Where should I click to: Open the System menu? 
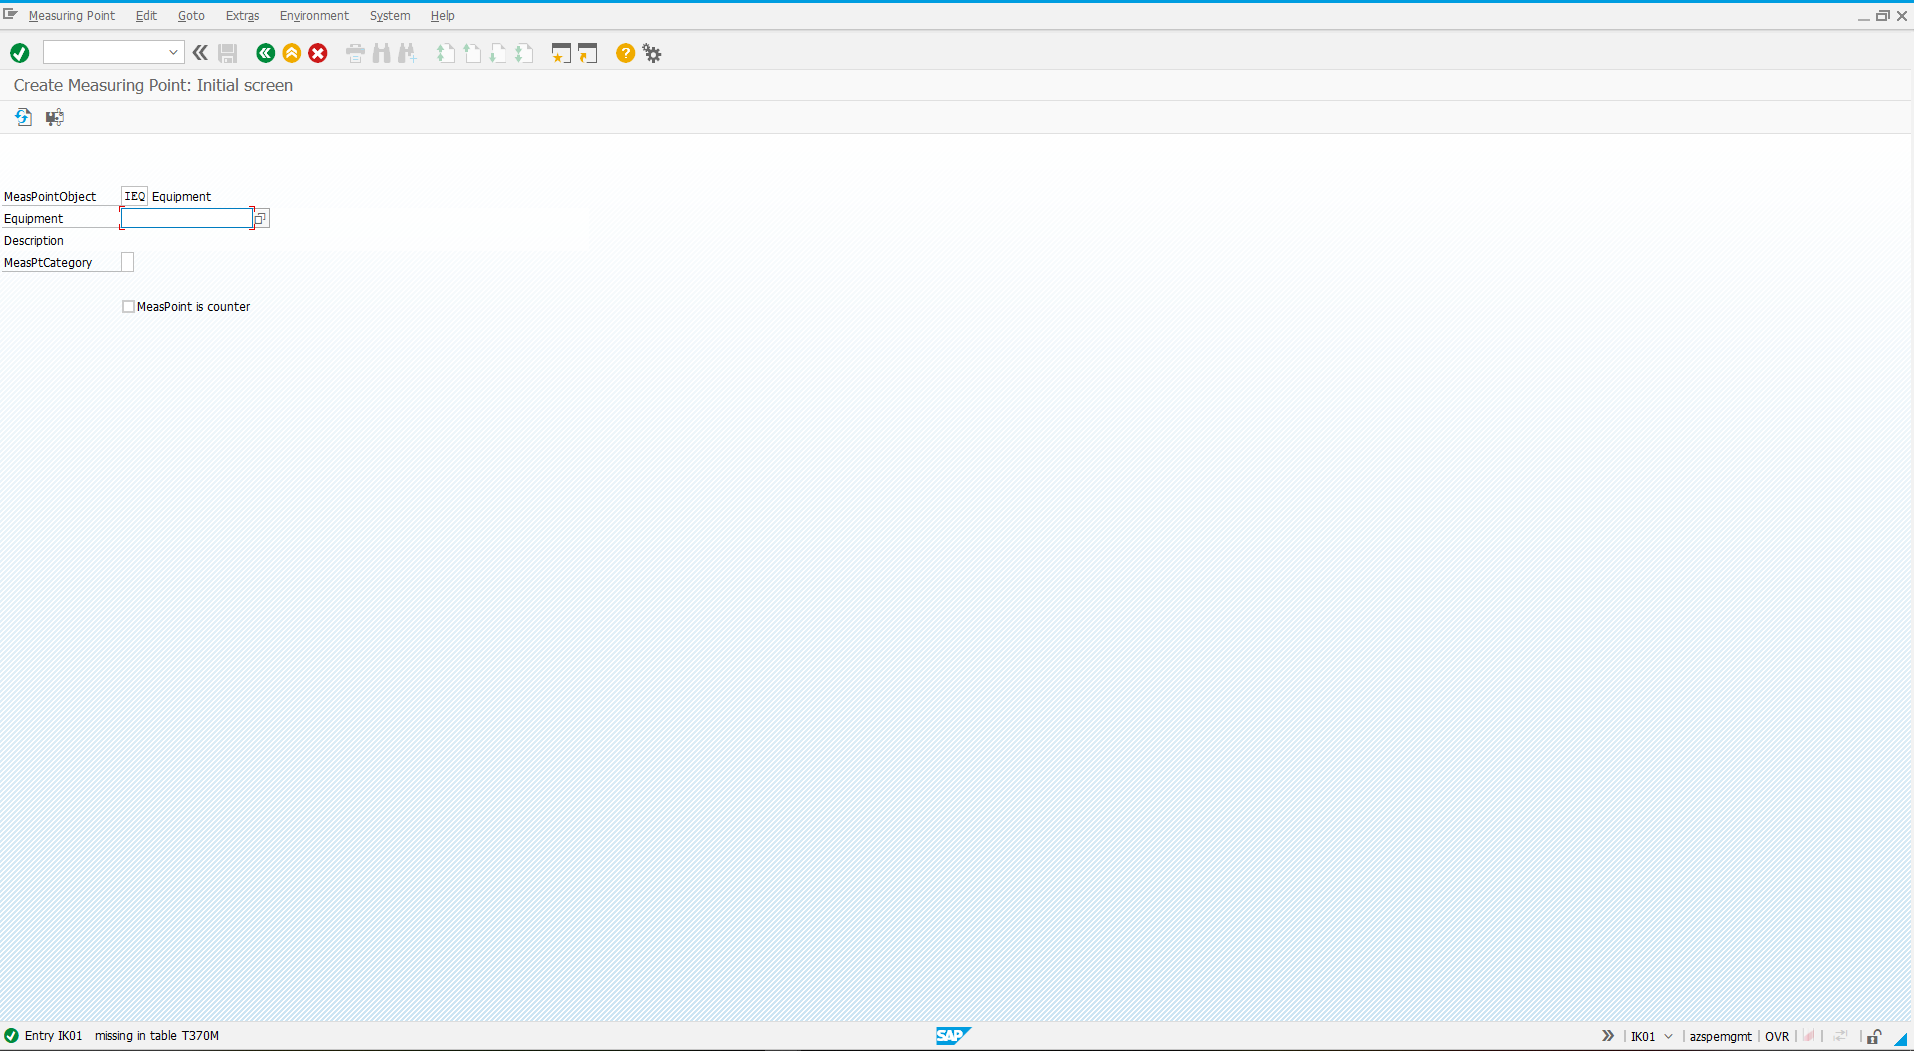390,16
